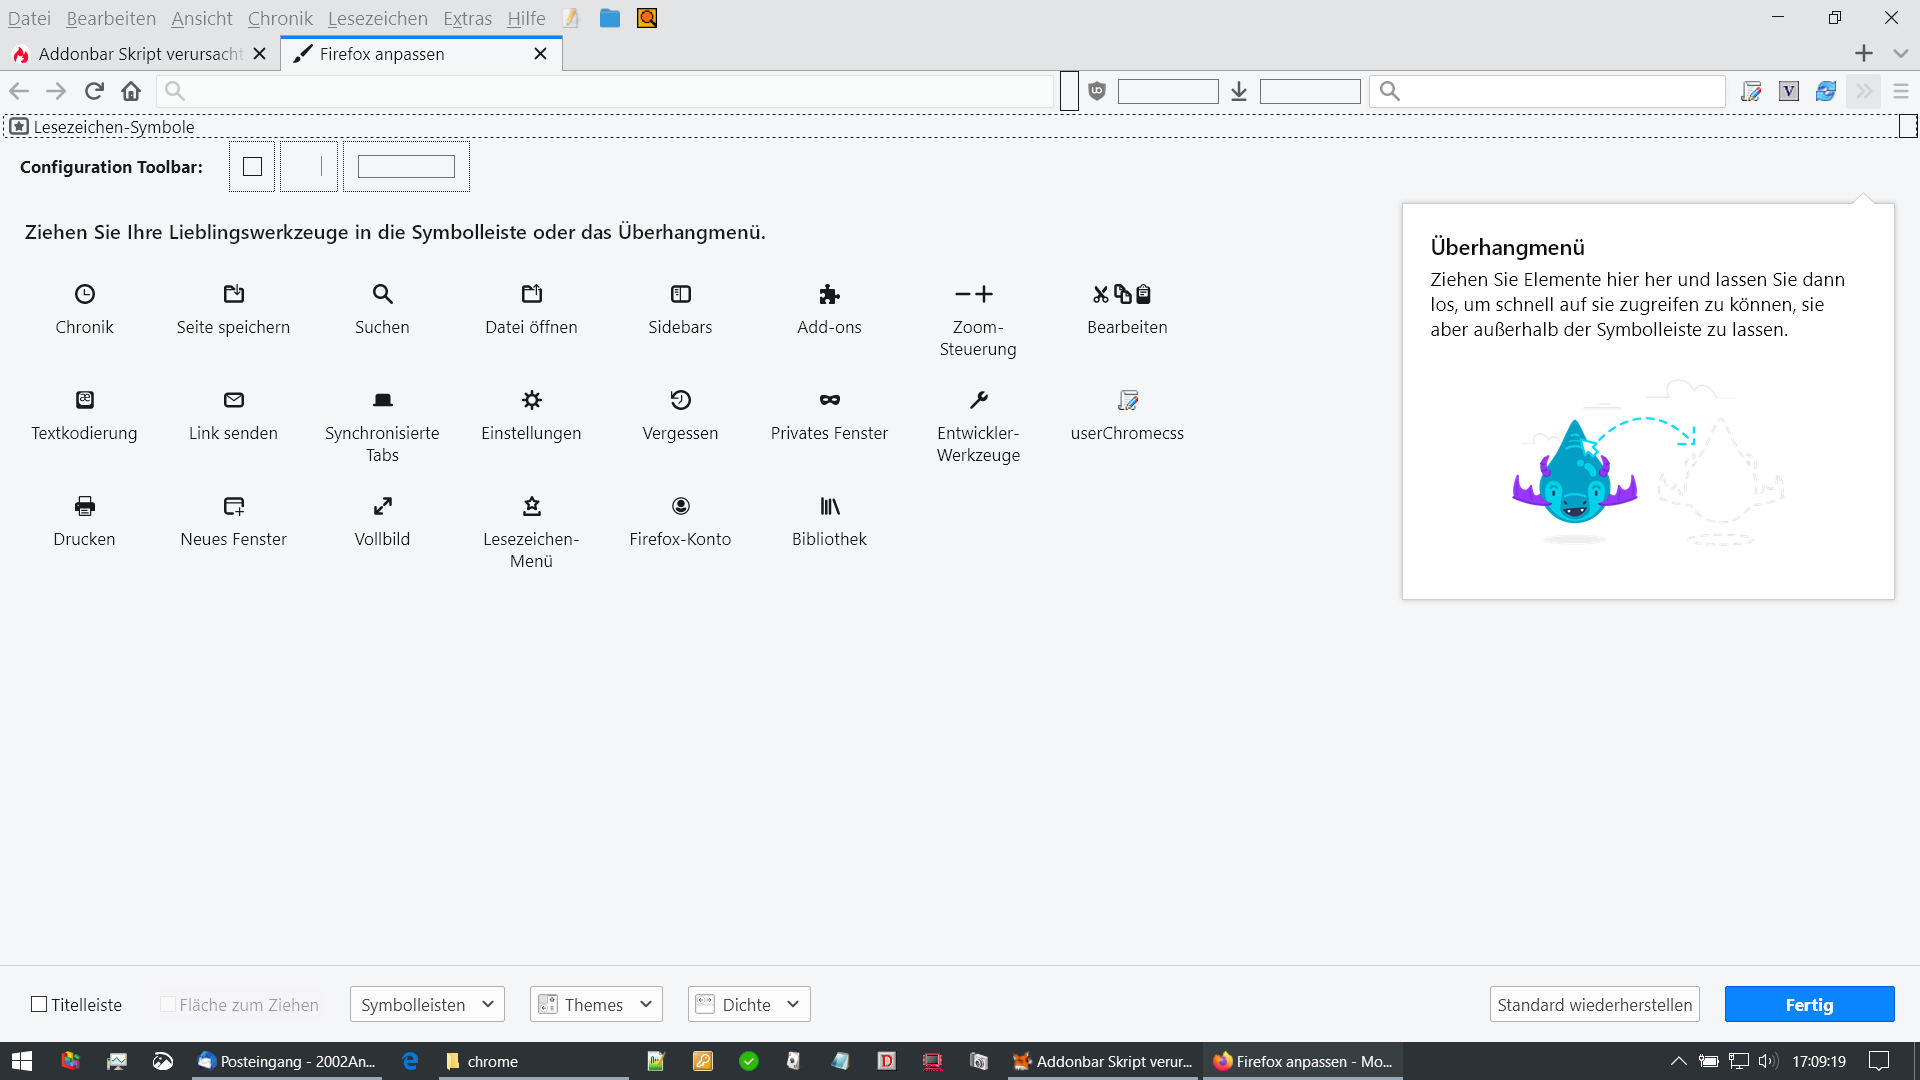This screenshot has width=1920, height=1080.
Task: Click the Zoom-Steuerung minus plus icon
Action: coord(977,294)
